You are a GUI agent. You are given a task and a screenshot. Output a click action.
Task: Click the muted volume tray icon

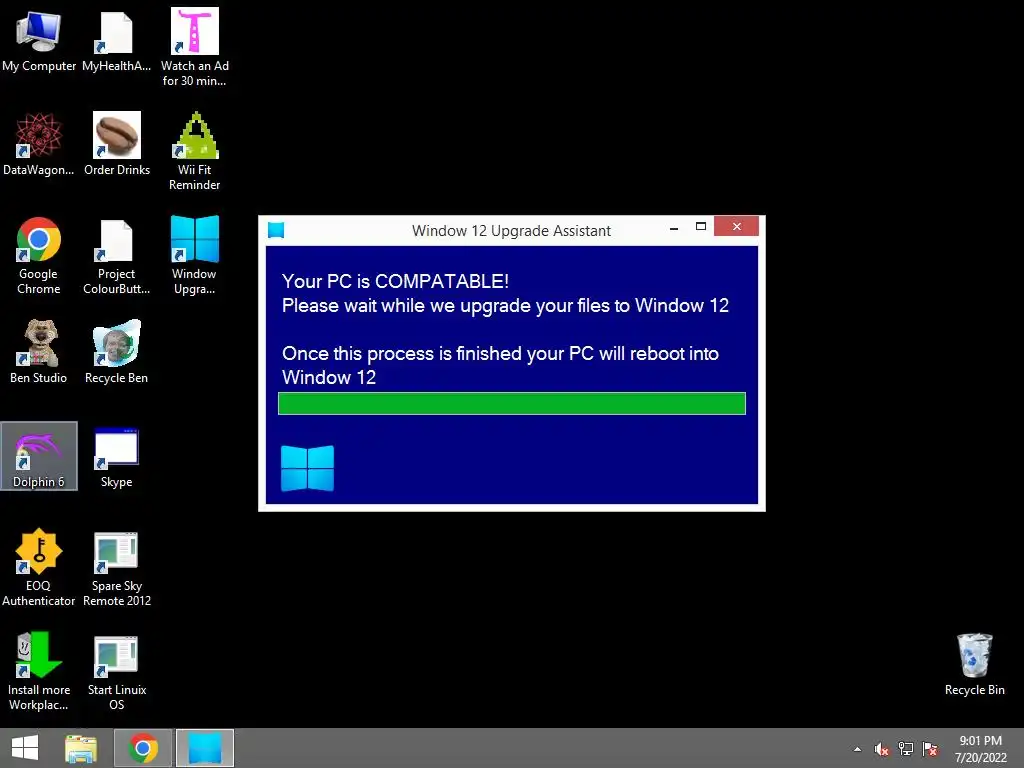pos(882,749)
